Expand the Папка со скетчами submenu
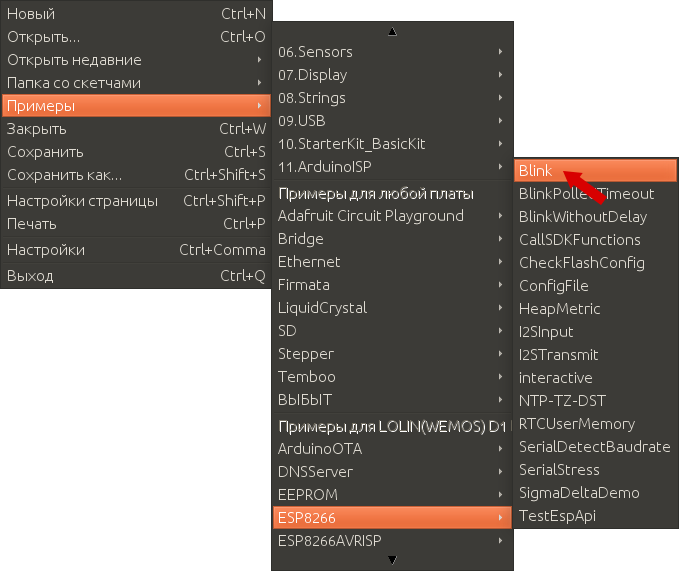679x571 pixels. (x=136, y=83)
